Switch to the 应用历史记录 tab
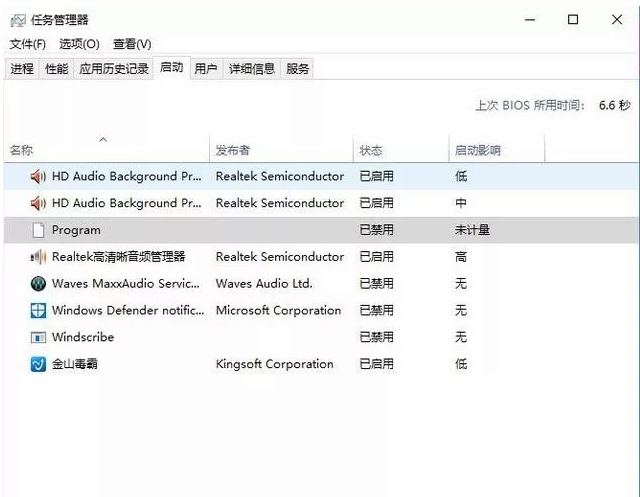Screen dimensions: 640x497 pyautogui.click(x=114, y=69)
